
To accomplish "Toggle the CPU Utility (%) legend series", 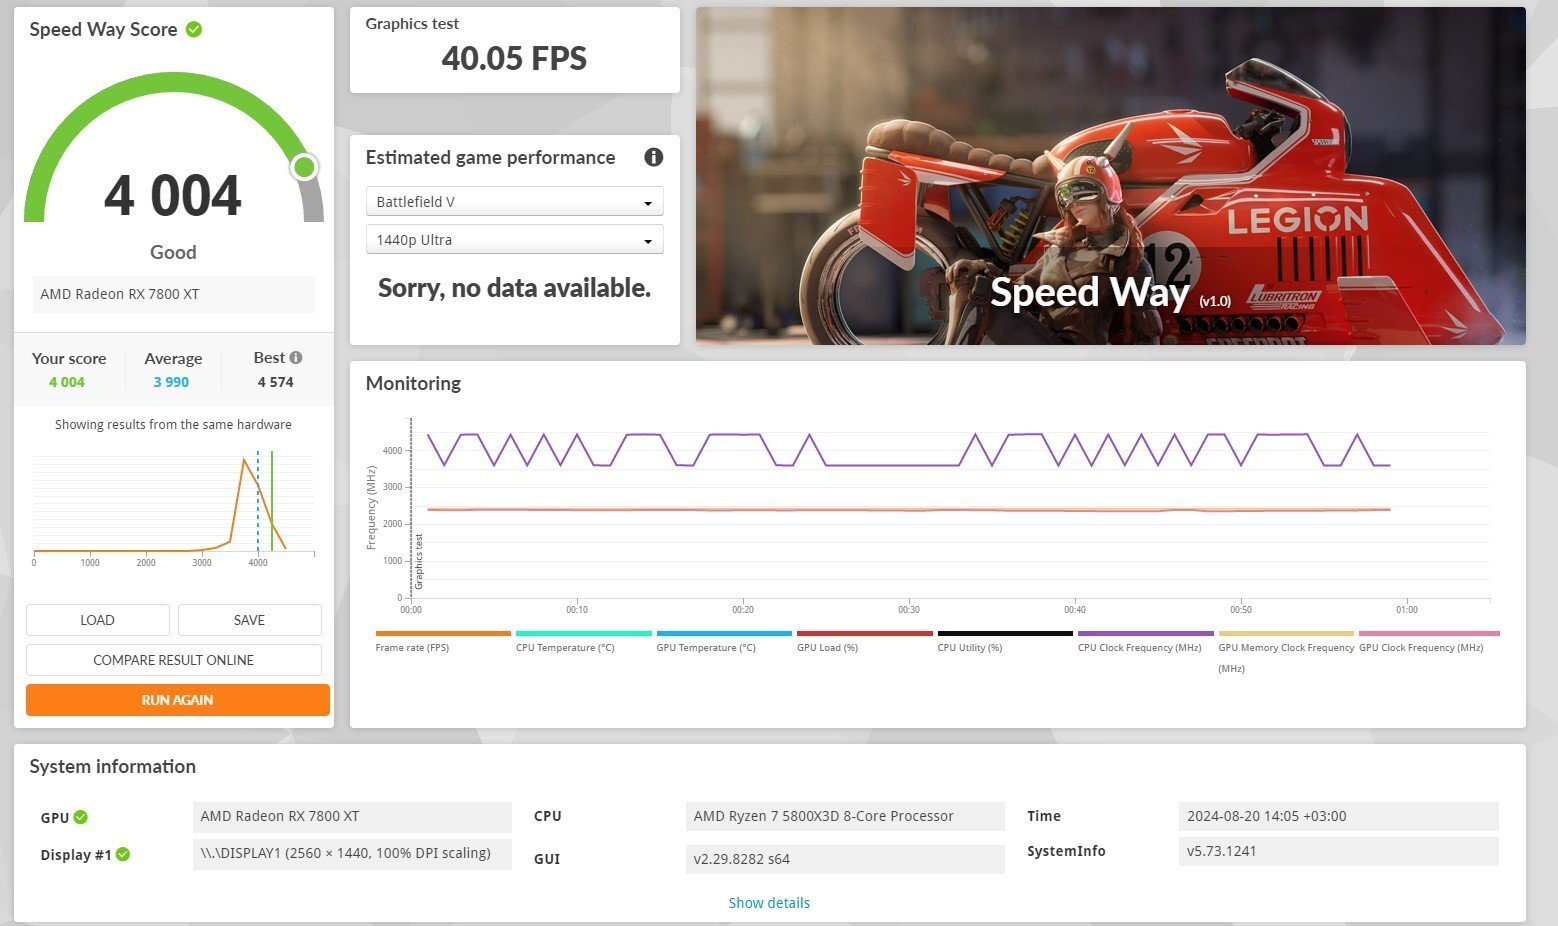I will tap(1005, 641).
